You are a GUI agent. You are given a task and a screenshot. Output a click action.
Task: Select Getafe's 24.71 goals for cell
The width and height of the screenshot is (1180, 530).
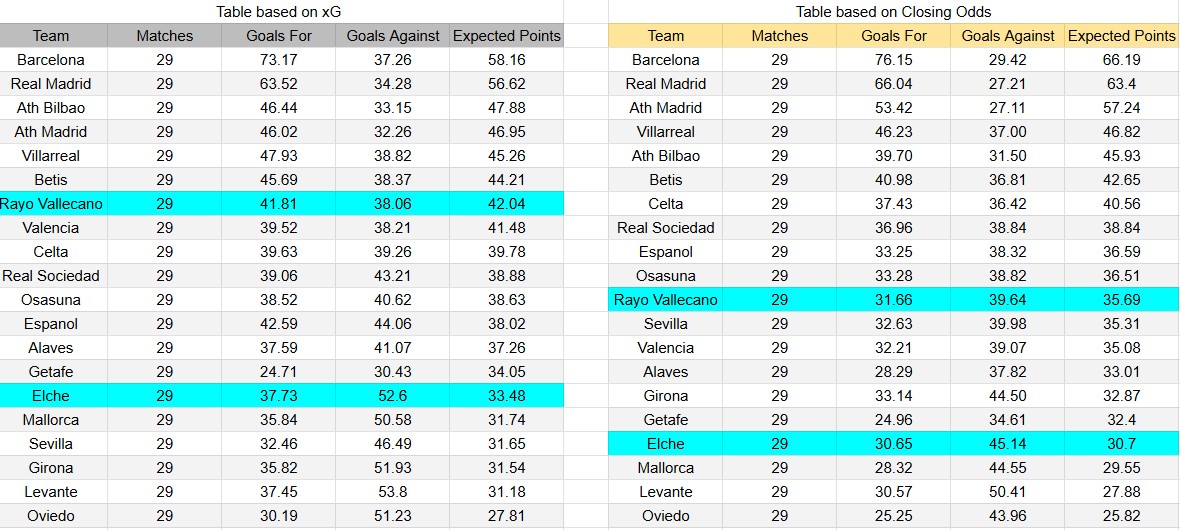coord(279,372)
